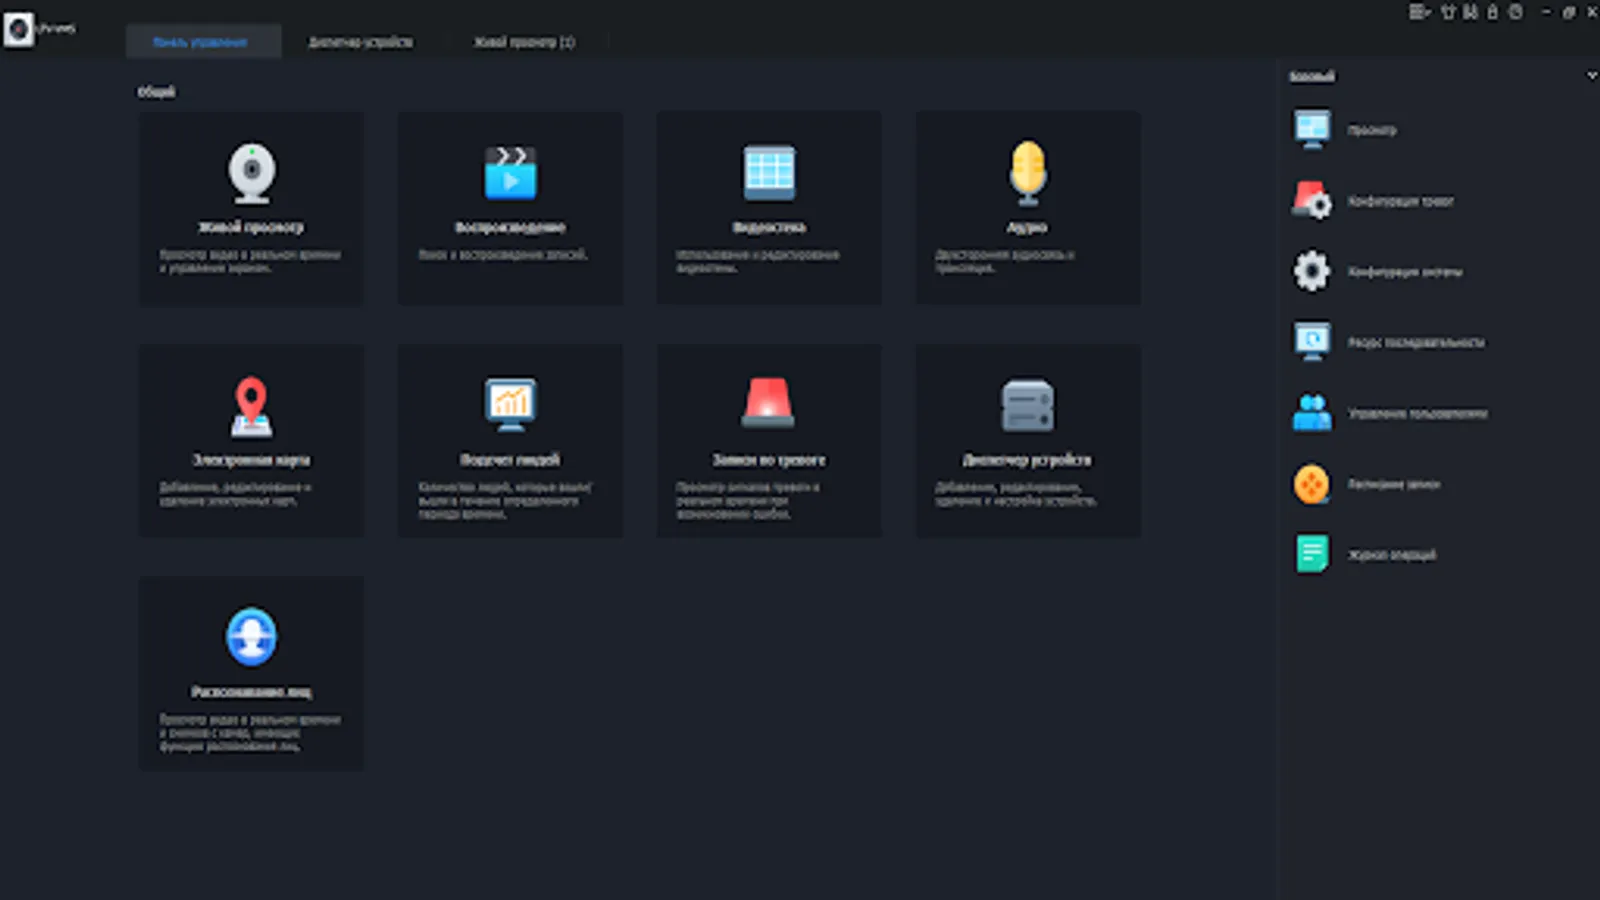
Task: Open Журнал операций green document item
Action: pos(1364,554)
